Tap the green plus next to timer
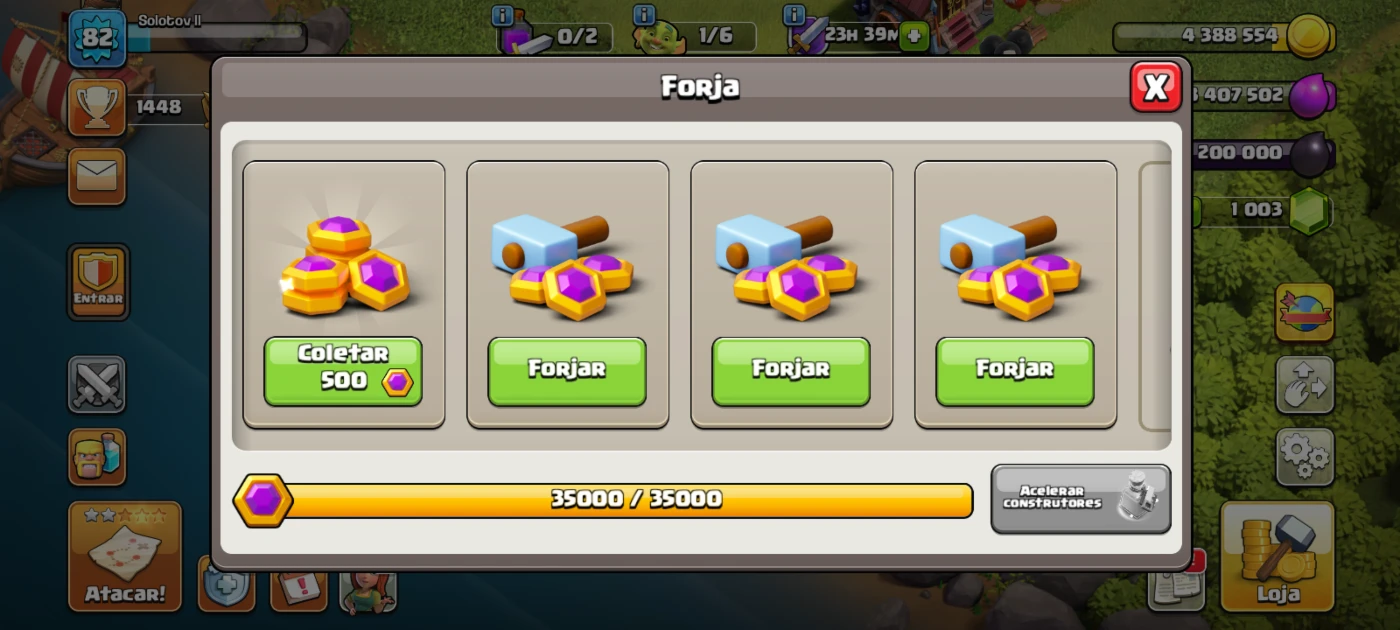Screen dimensions: 1400x630 pyautogui.click(x=914, y=37)
